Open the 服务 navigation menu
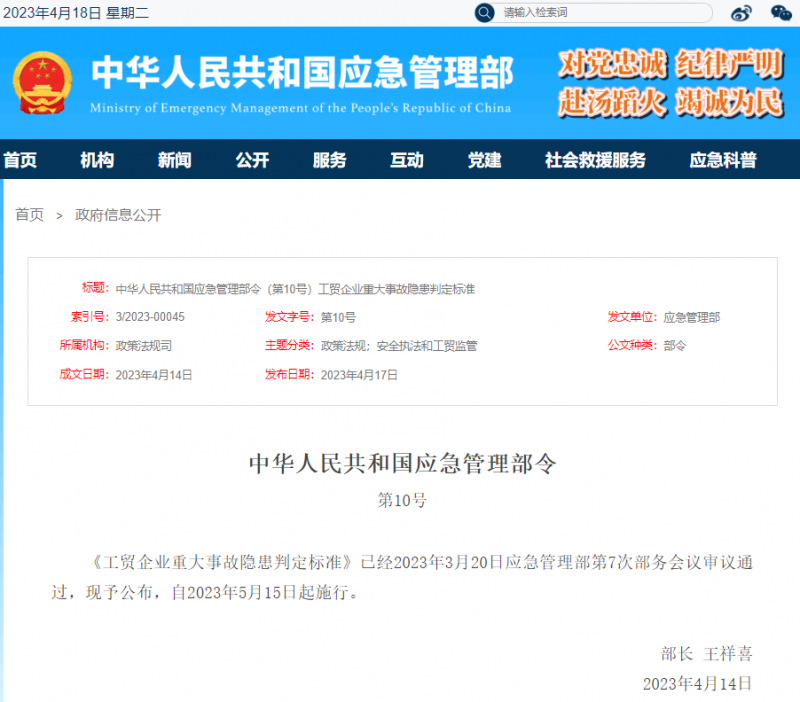The image size is (800, 702). 329,160
